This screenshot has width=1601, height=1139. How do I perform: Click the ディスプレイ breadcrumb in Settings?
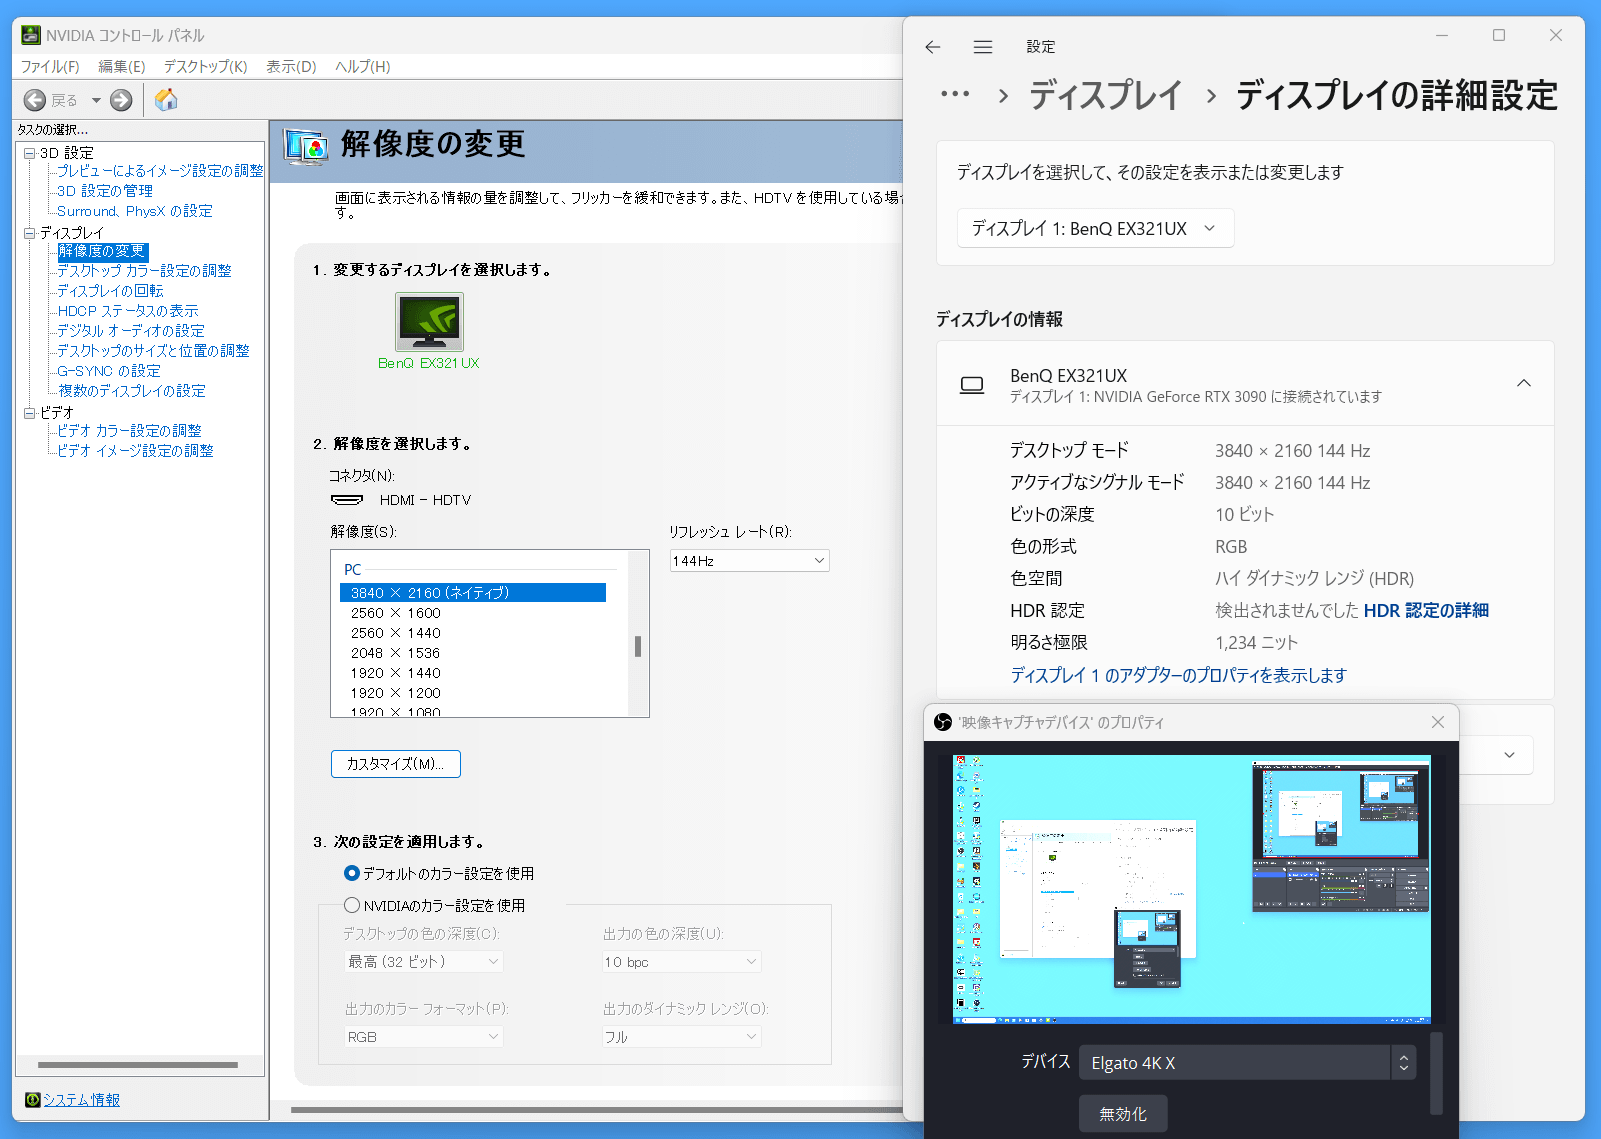point(1105,95)
